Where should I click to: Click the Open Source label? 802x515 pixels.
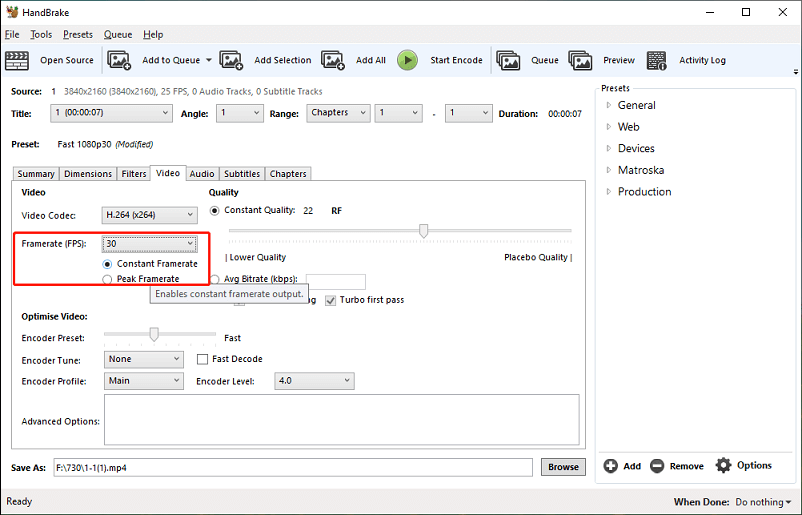coord(67,60)
